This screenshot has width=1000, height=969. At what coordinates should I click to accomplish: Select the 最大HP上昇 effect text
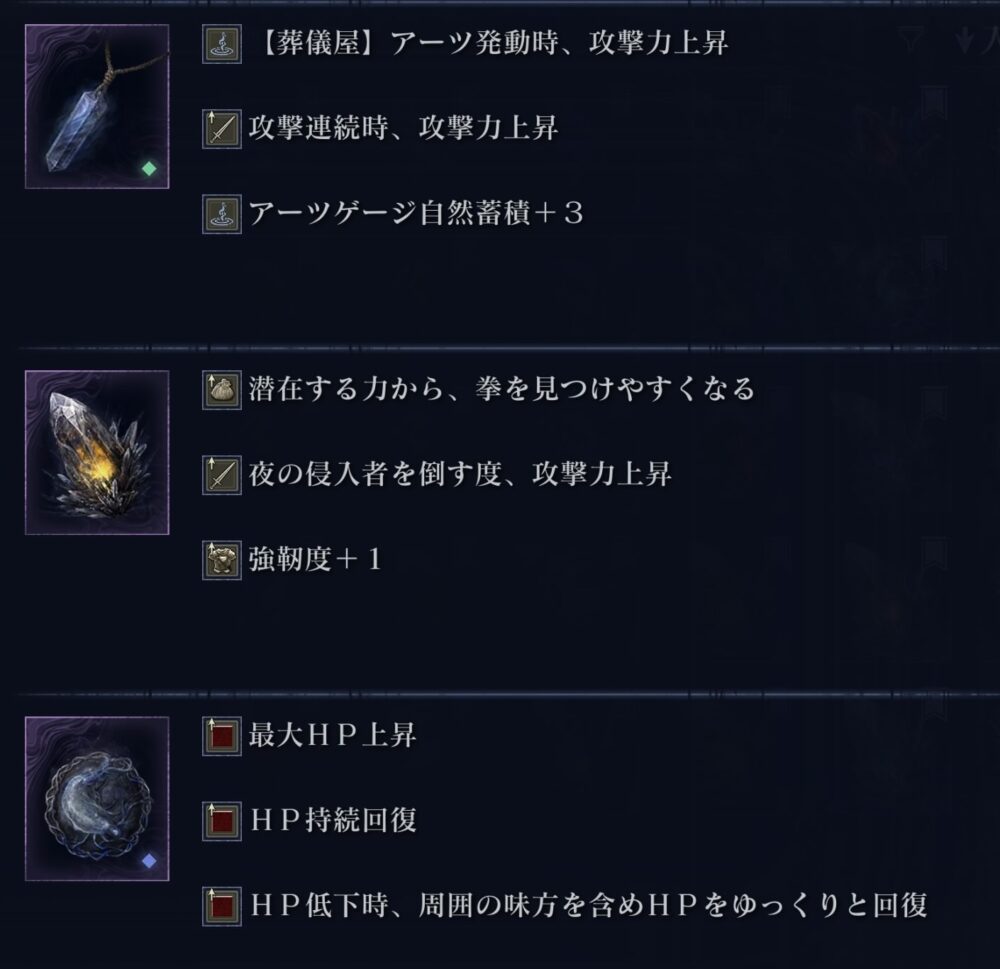coord(333,735)
